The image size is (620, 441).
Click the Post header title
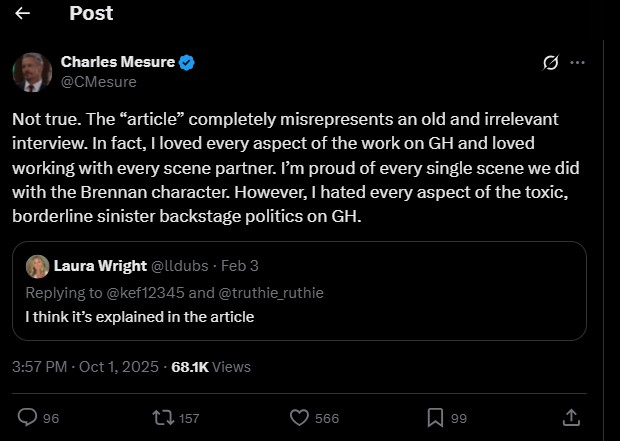[91, 14]
